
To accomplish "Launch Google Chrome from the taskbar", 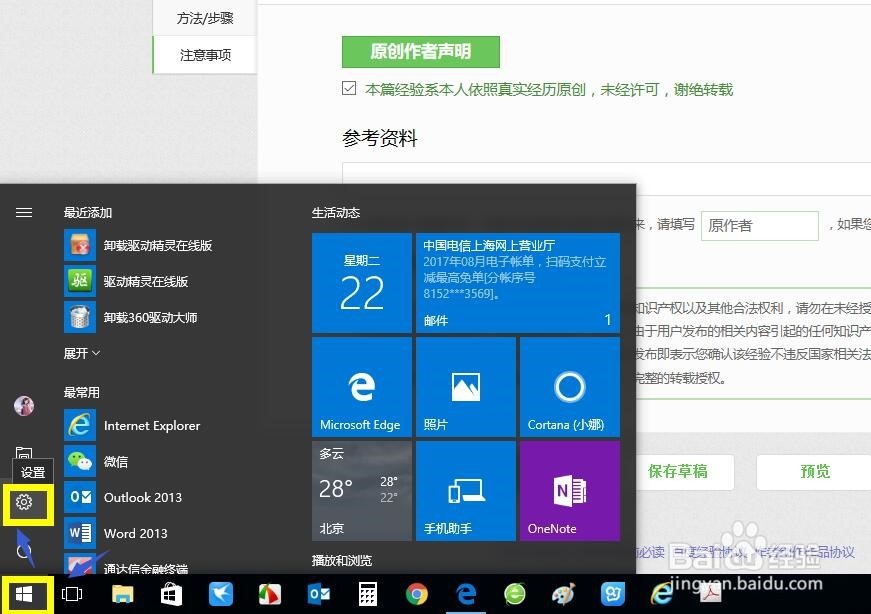I will 417,593.
